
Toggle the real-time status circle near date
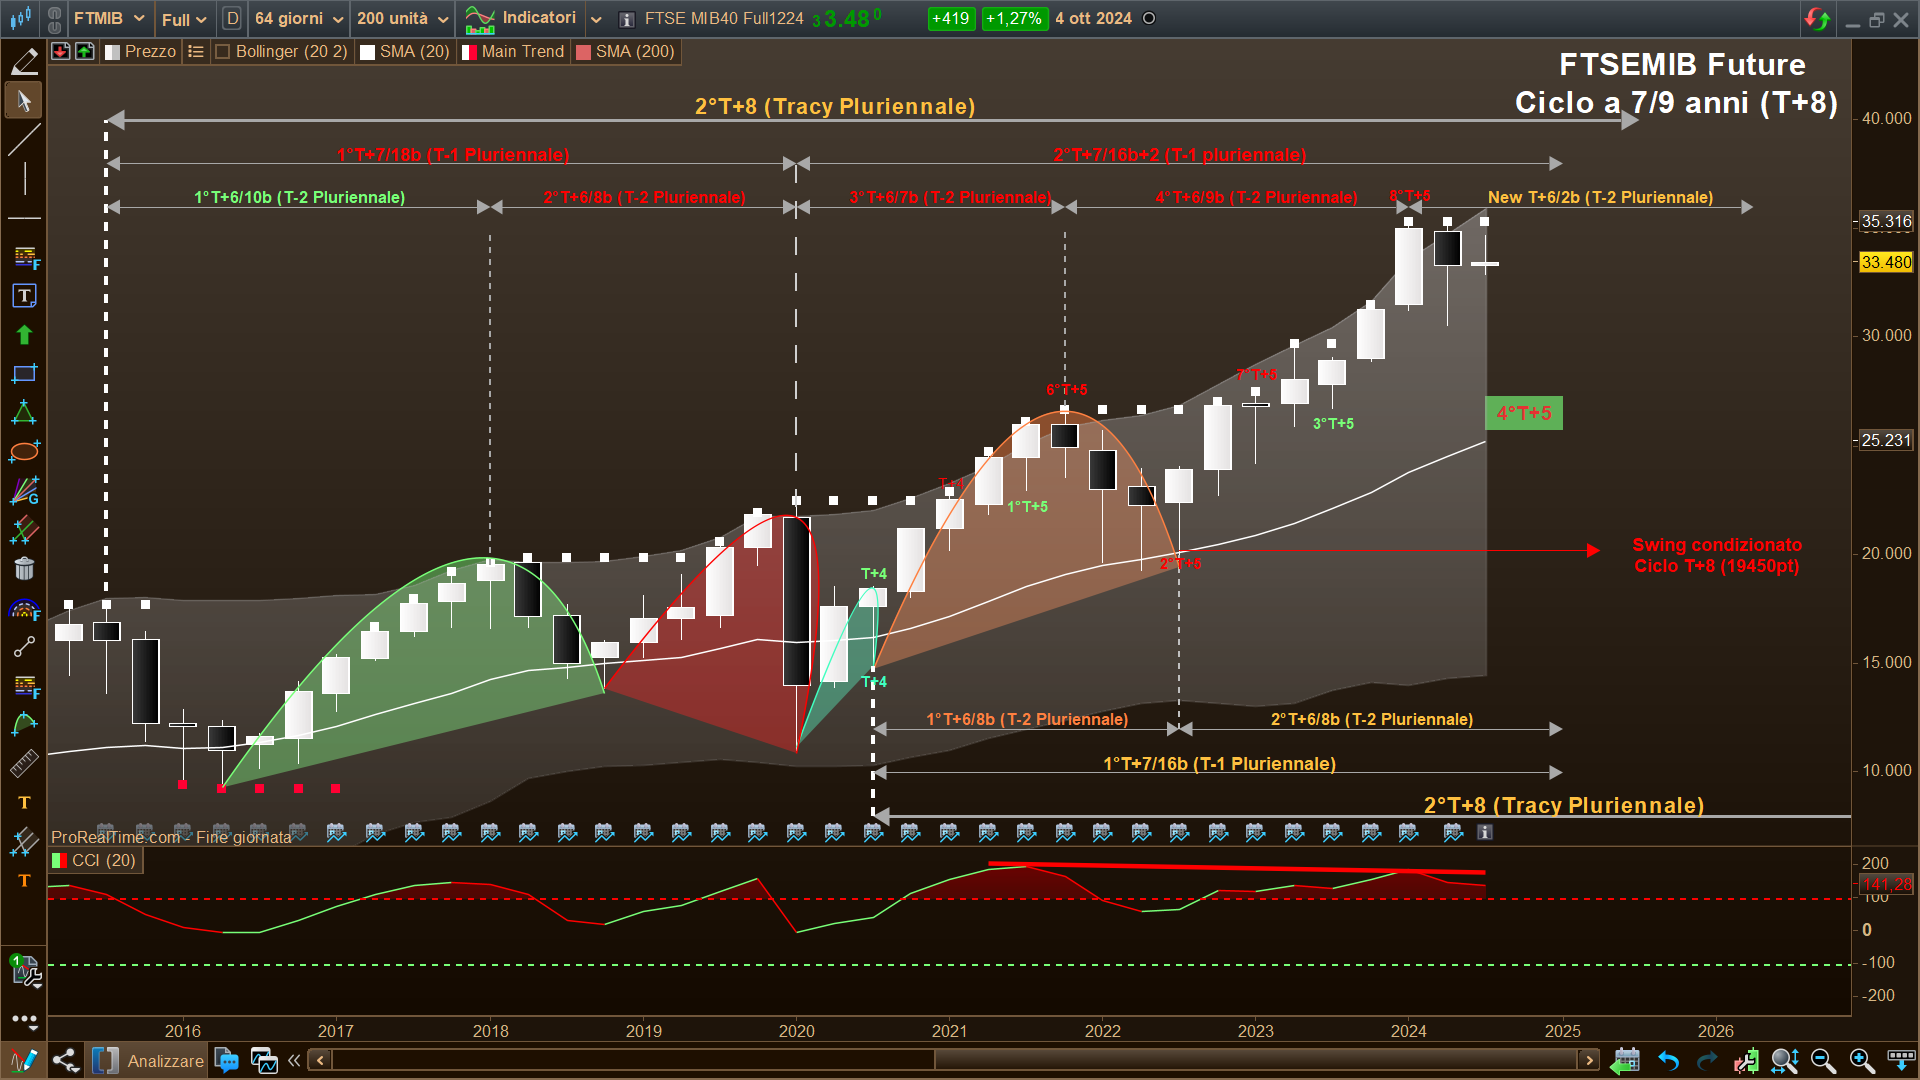[x=1149, y=18]
